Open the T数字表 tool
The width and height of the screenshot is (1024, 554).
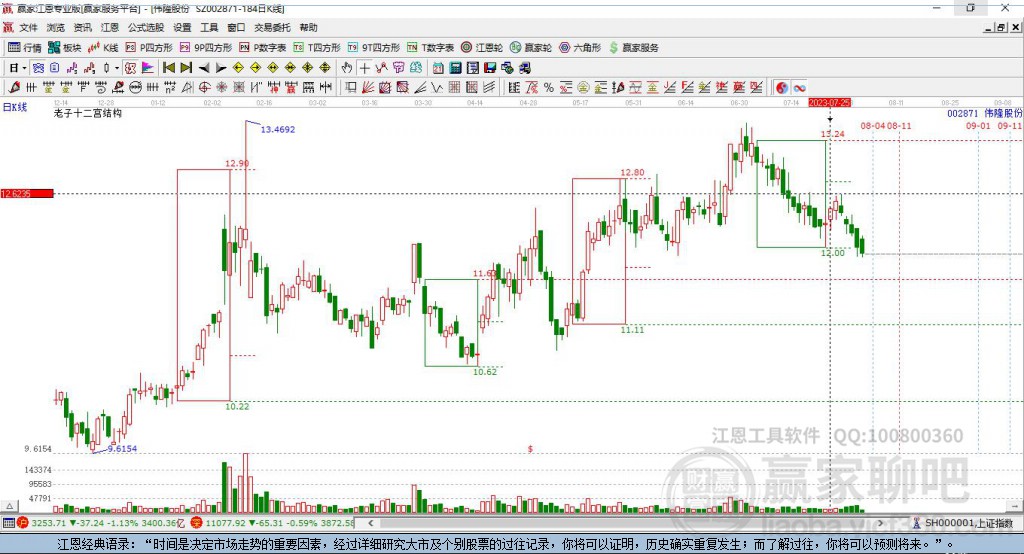pyautogui.click(x=430, y=48)
